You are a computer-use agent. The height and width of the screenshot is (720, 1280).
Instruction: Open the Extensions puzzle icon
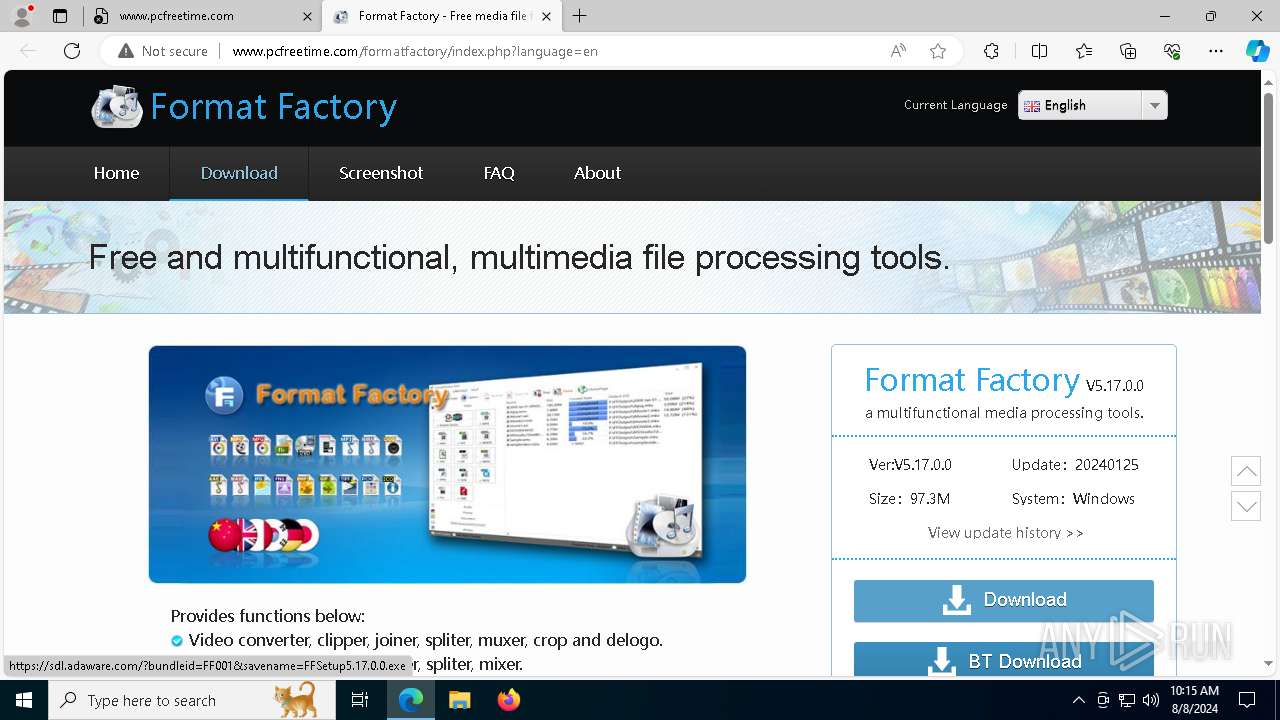(991, 51)
